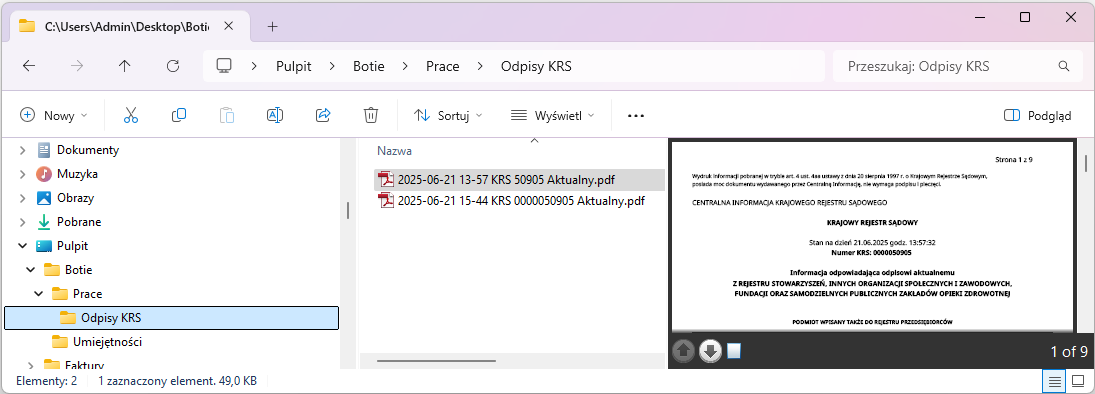
Task: Click the horizontal scrollbar of file list
Action: click(x=436, y=361)
